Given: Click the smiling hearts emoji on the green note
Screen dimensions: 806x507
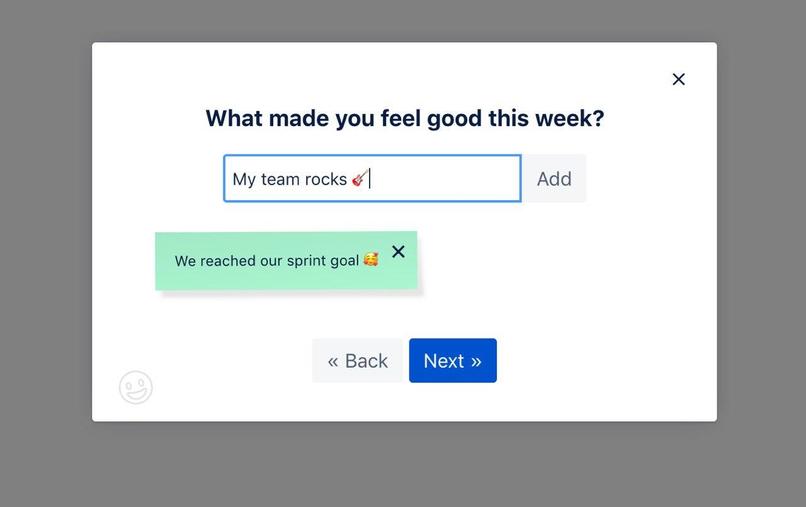Looking at the screenshot, I should [x=371, y=259].
